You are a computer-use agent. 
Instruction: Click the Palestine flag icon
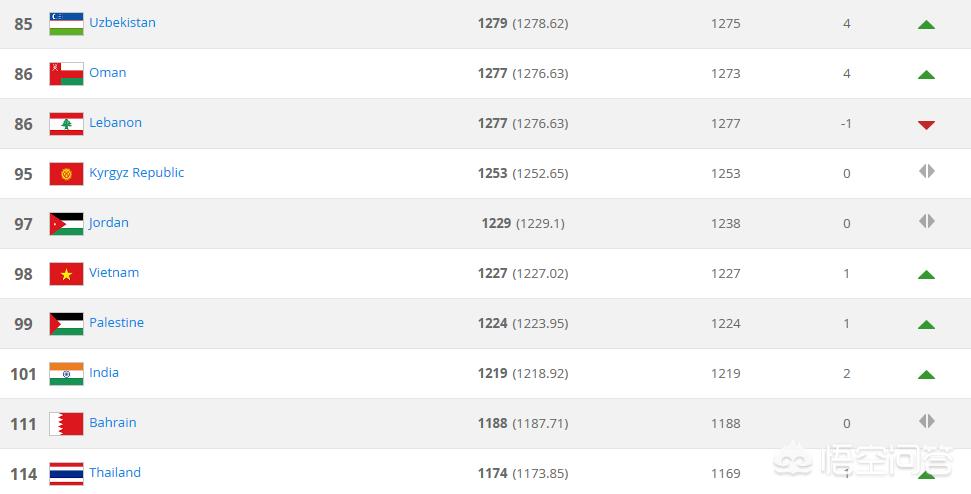(x=66, y=324)
